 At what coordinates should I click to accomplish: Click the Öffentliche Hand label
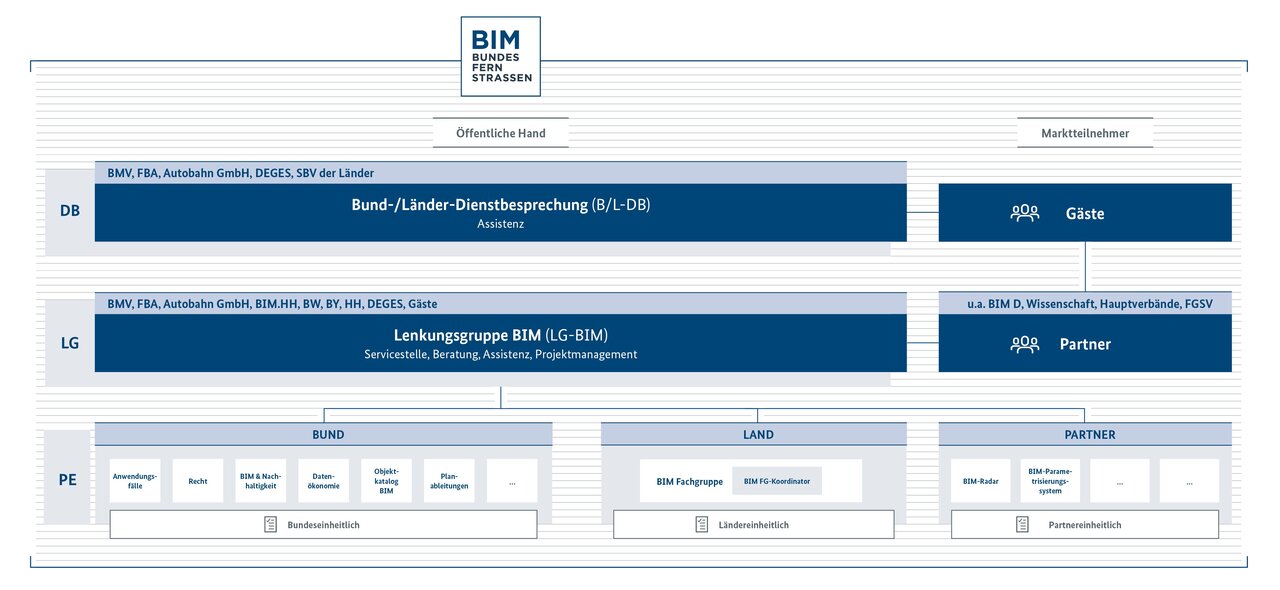tap(500, 132)
